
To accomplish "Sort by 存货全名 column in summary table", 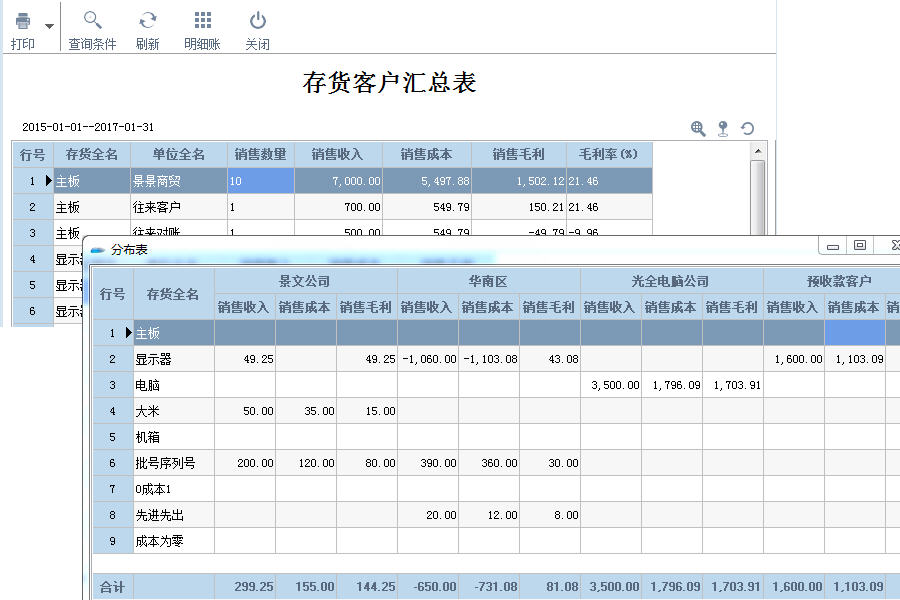I will [x=92, y=154].
